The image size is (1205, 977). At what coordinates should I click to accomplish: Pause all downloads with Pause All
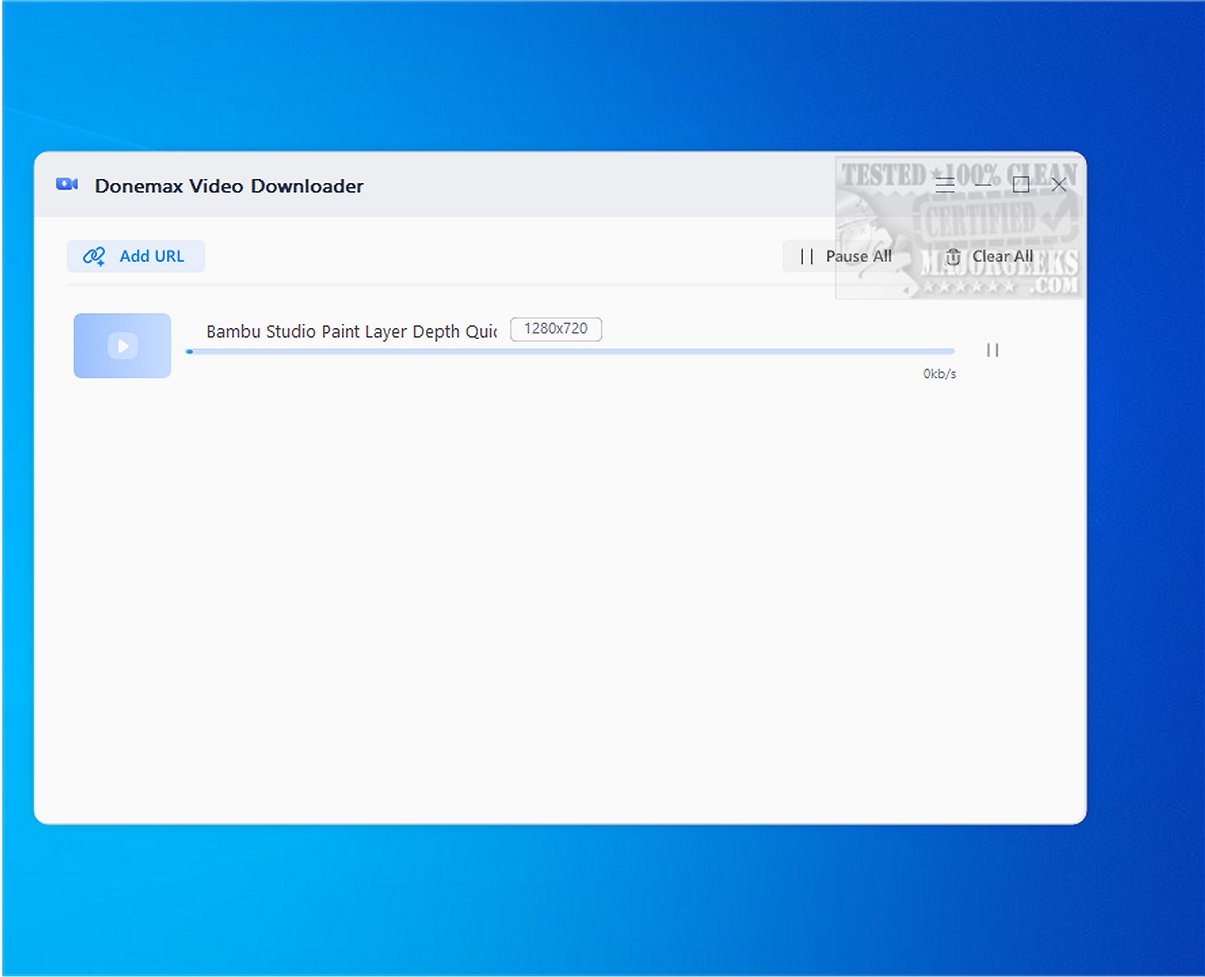click(846, 256)
